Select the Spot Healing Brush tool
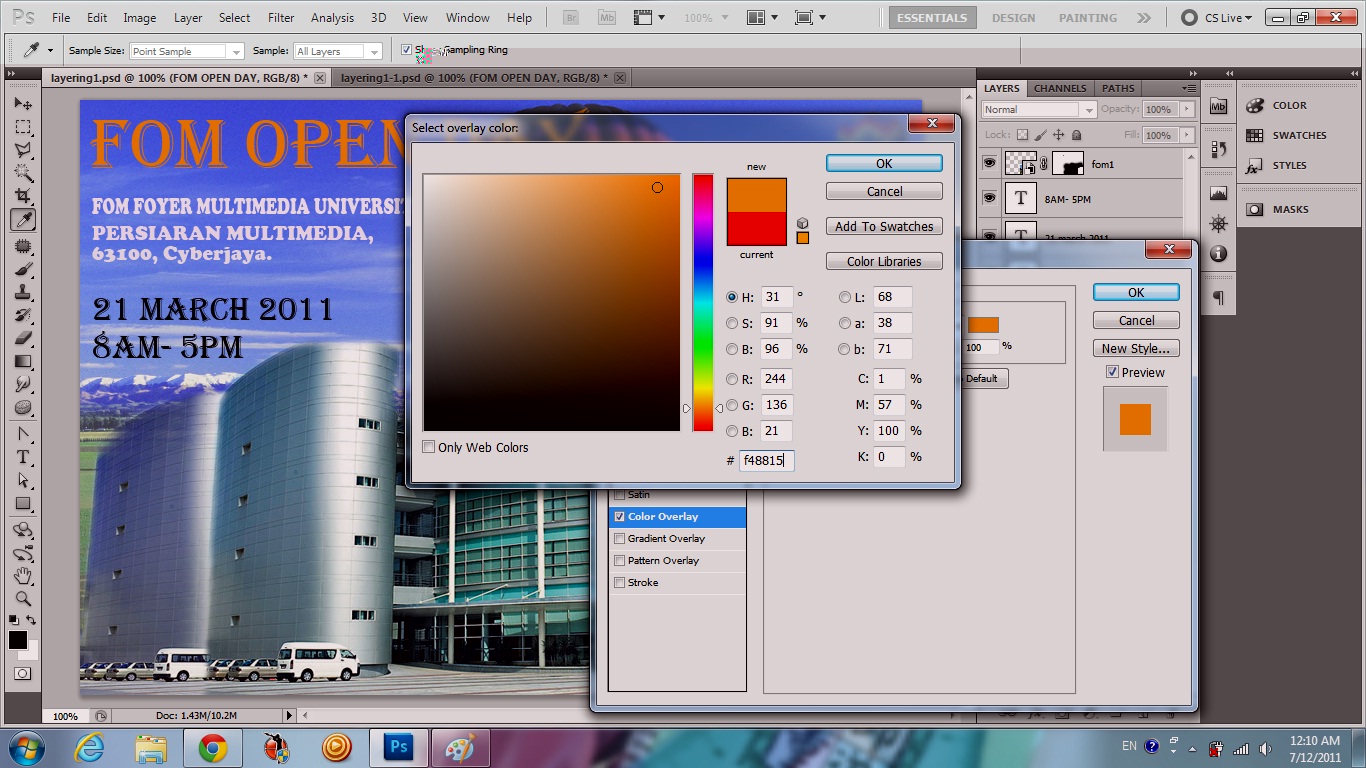This screenshot has height=768, width=1366. point(23,246)
